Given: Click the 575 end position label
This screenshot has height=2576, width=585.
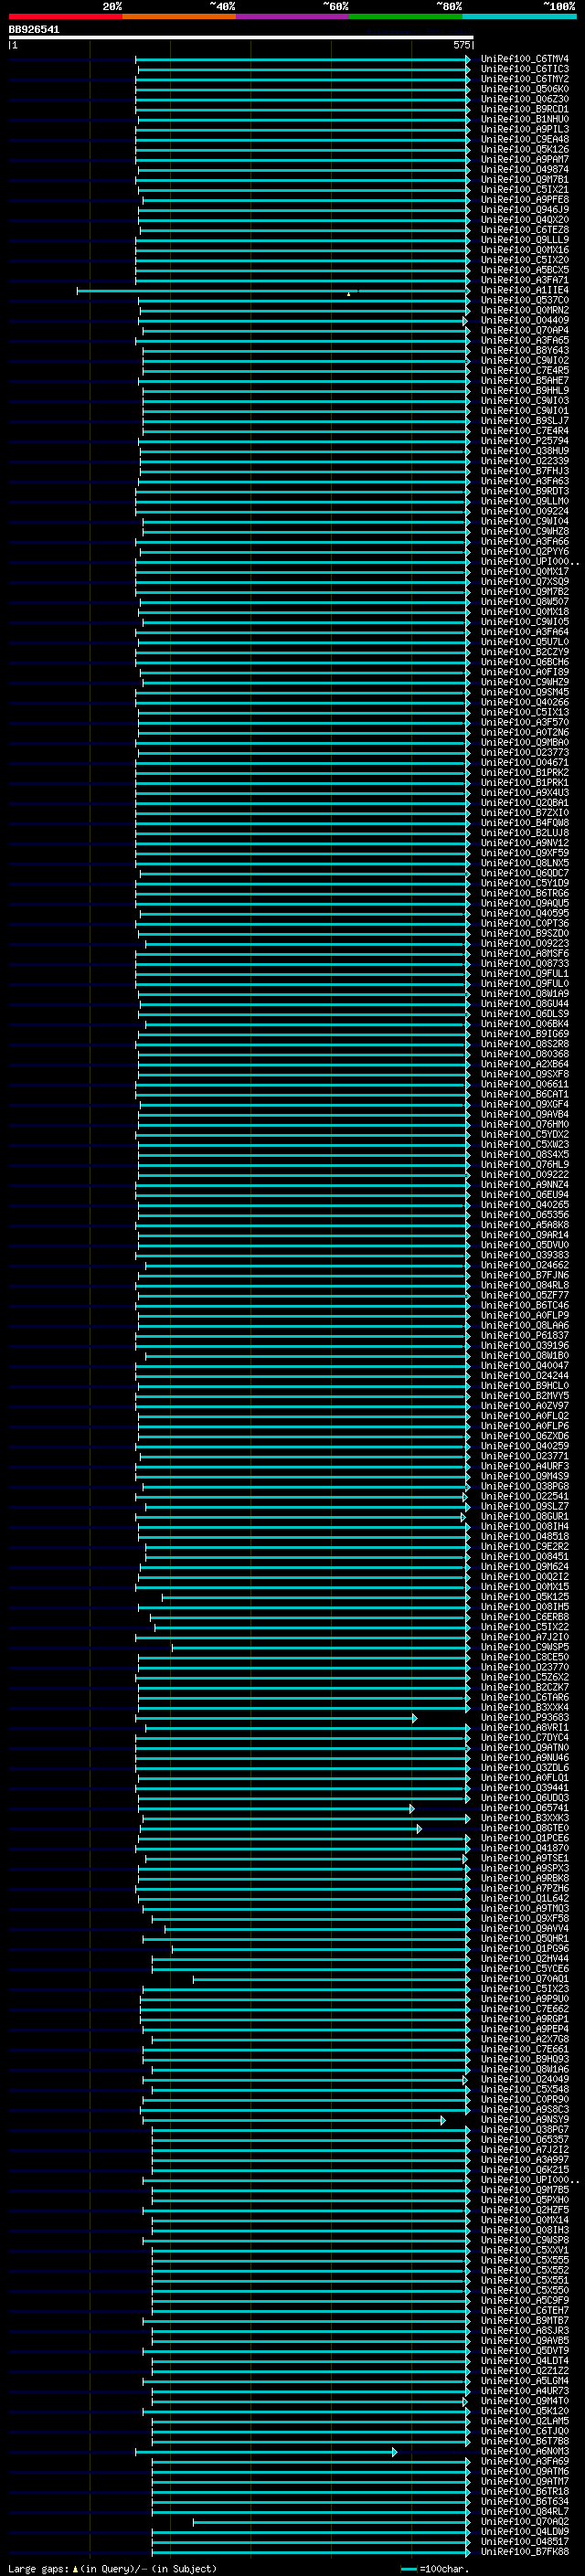Looking at the screenshot, I should (x=461, y=45).
